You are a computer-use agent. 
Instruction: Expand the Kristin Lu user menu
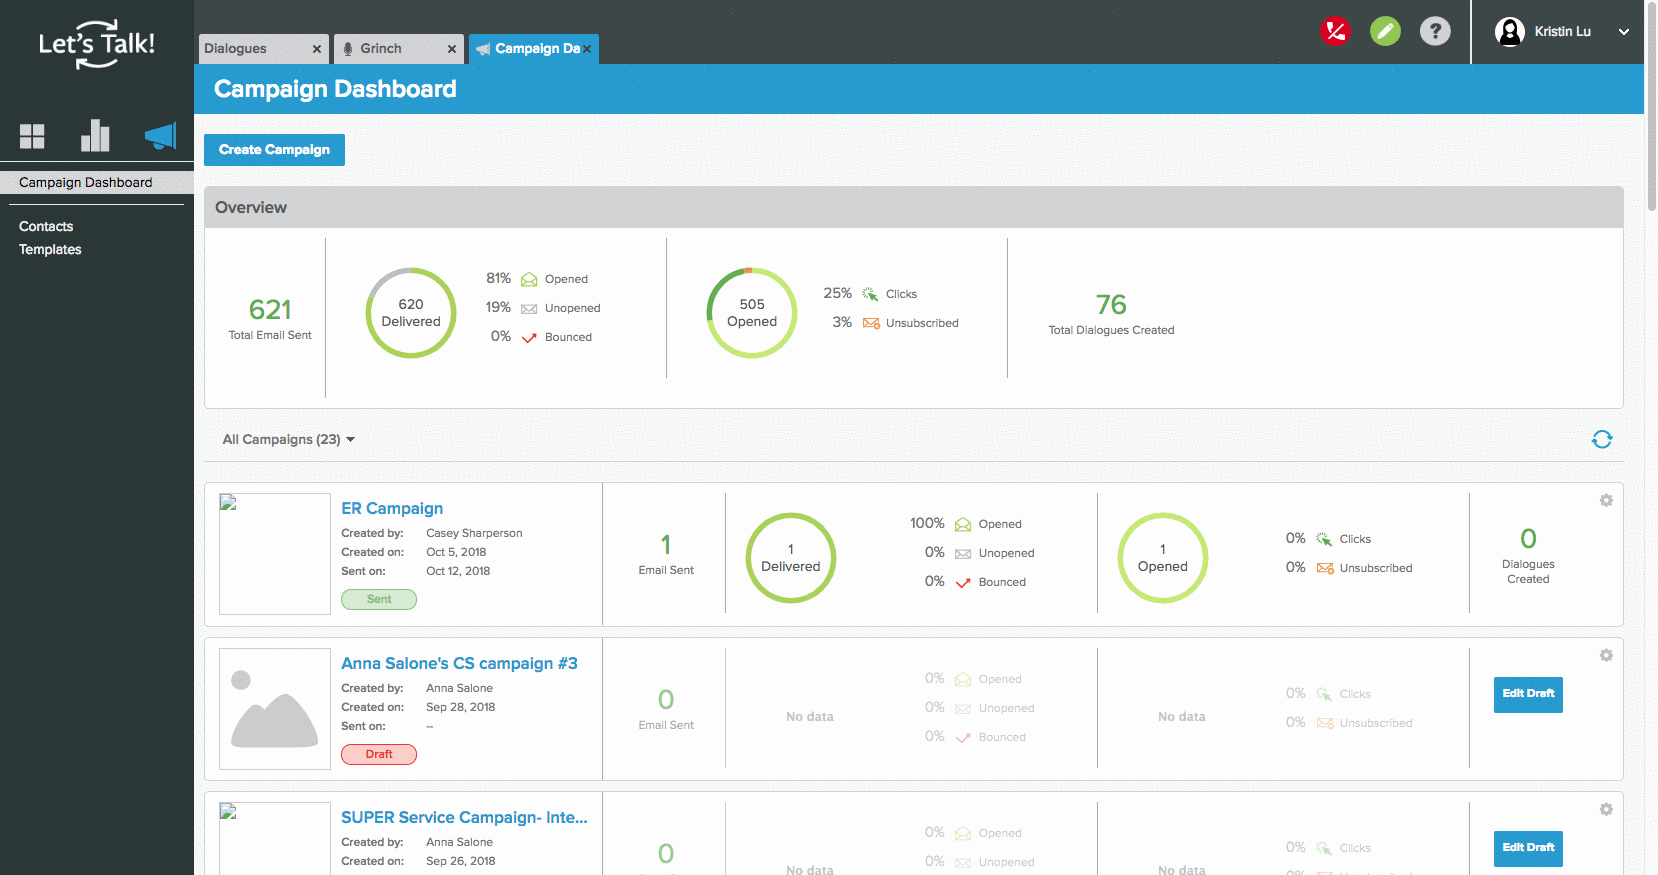coord(1623,32)
